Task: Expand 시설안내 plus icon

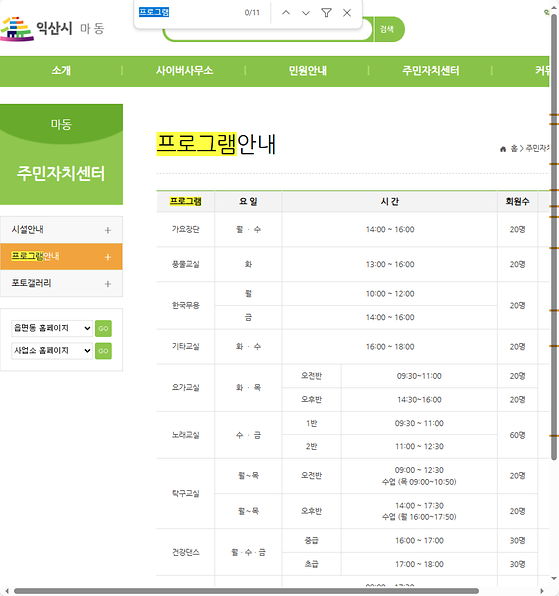Action: coord(108,230)
